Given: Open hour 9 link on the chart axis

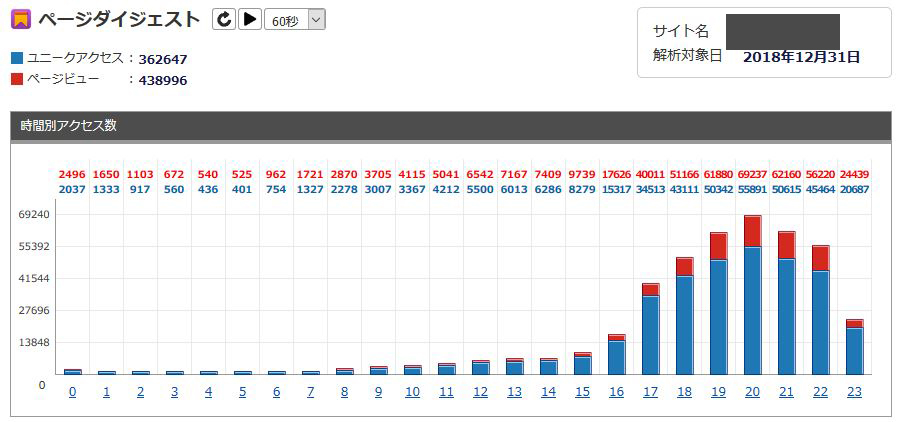Looking at the screenshot, I should pos(378,392).
